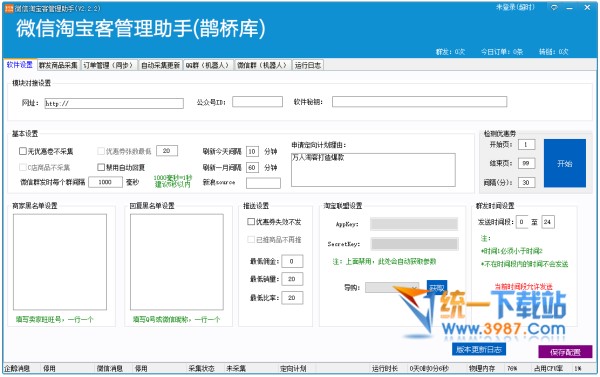
Task: Switch to the 群发商品采集 tab
Action: [58, 65]
